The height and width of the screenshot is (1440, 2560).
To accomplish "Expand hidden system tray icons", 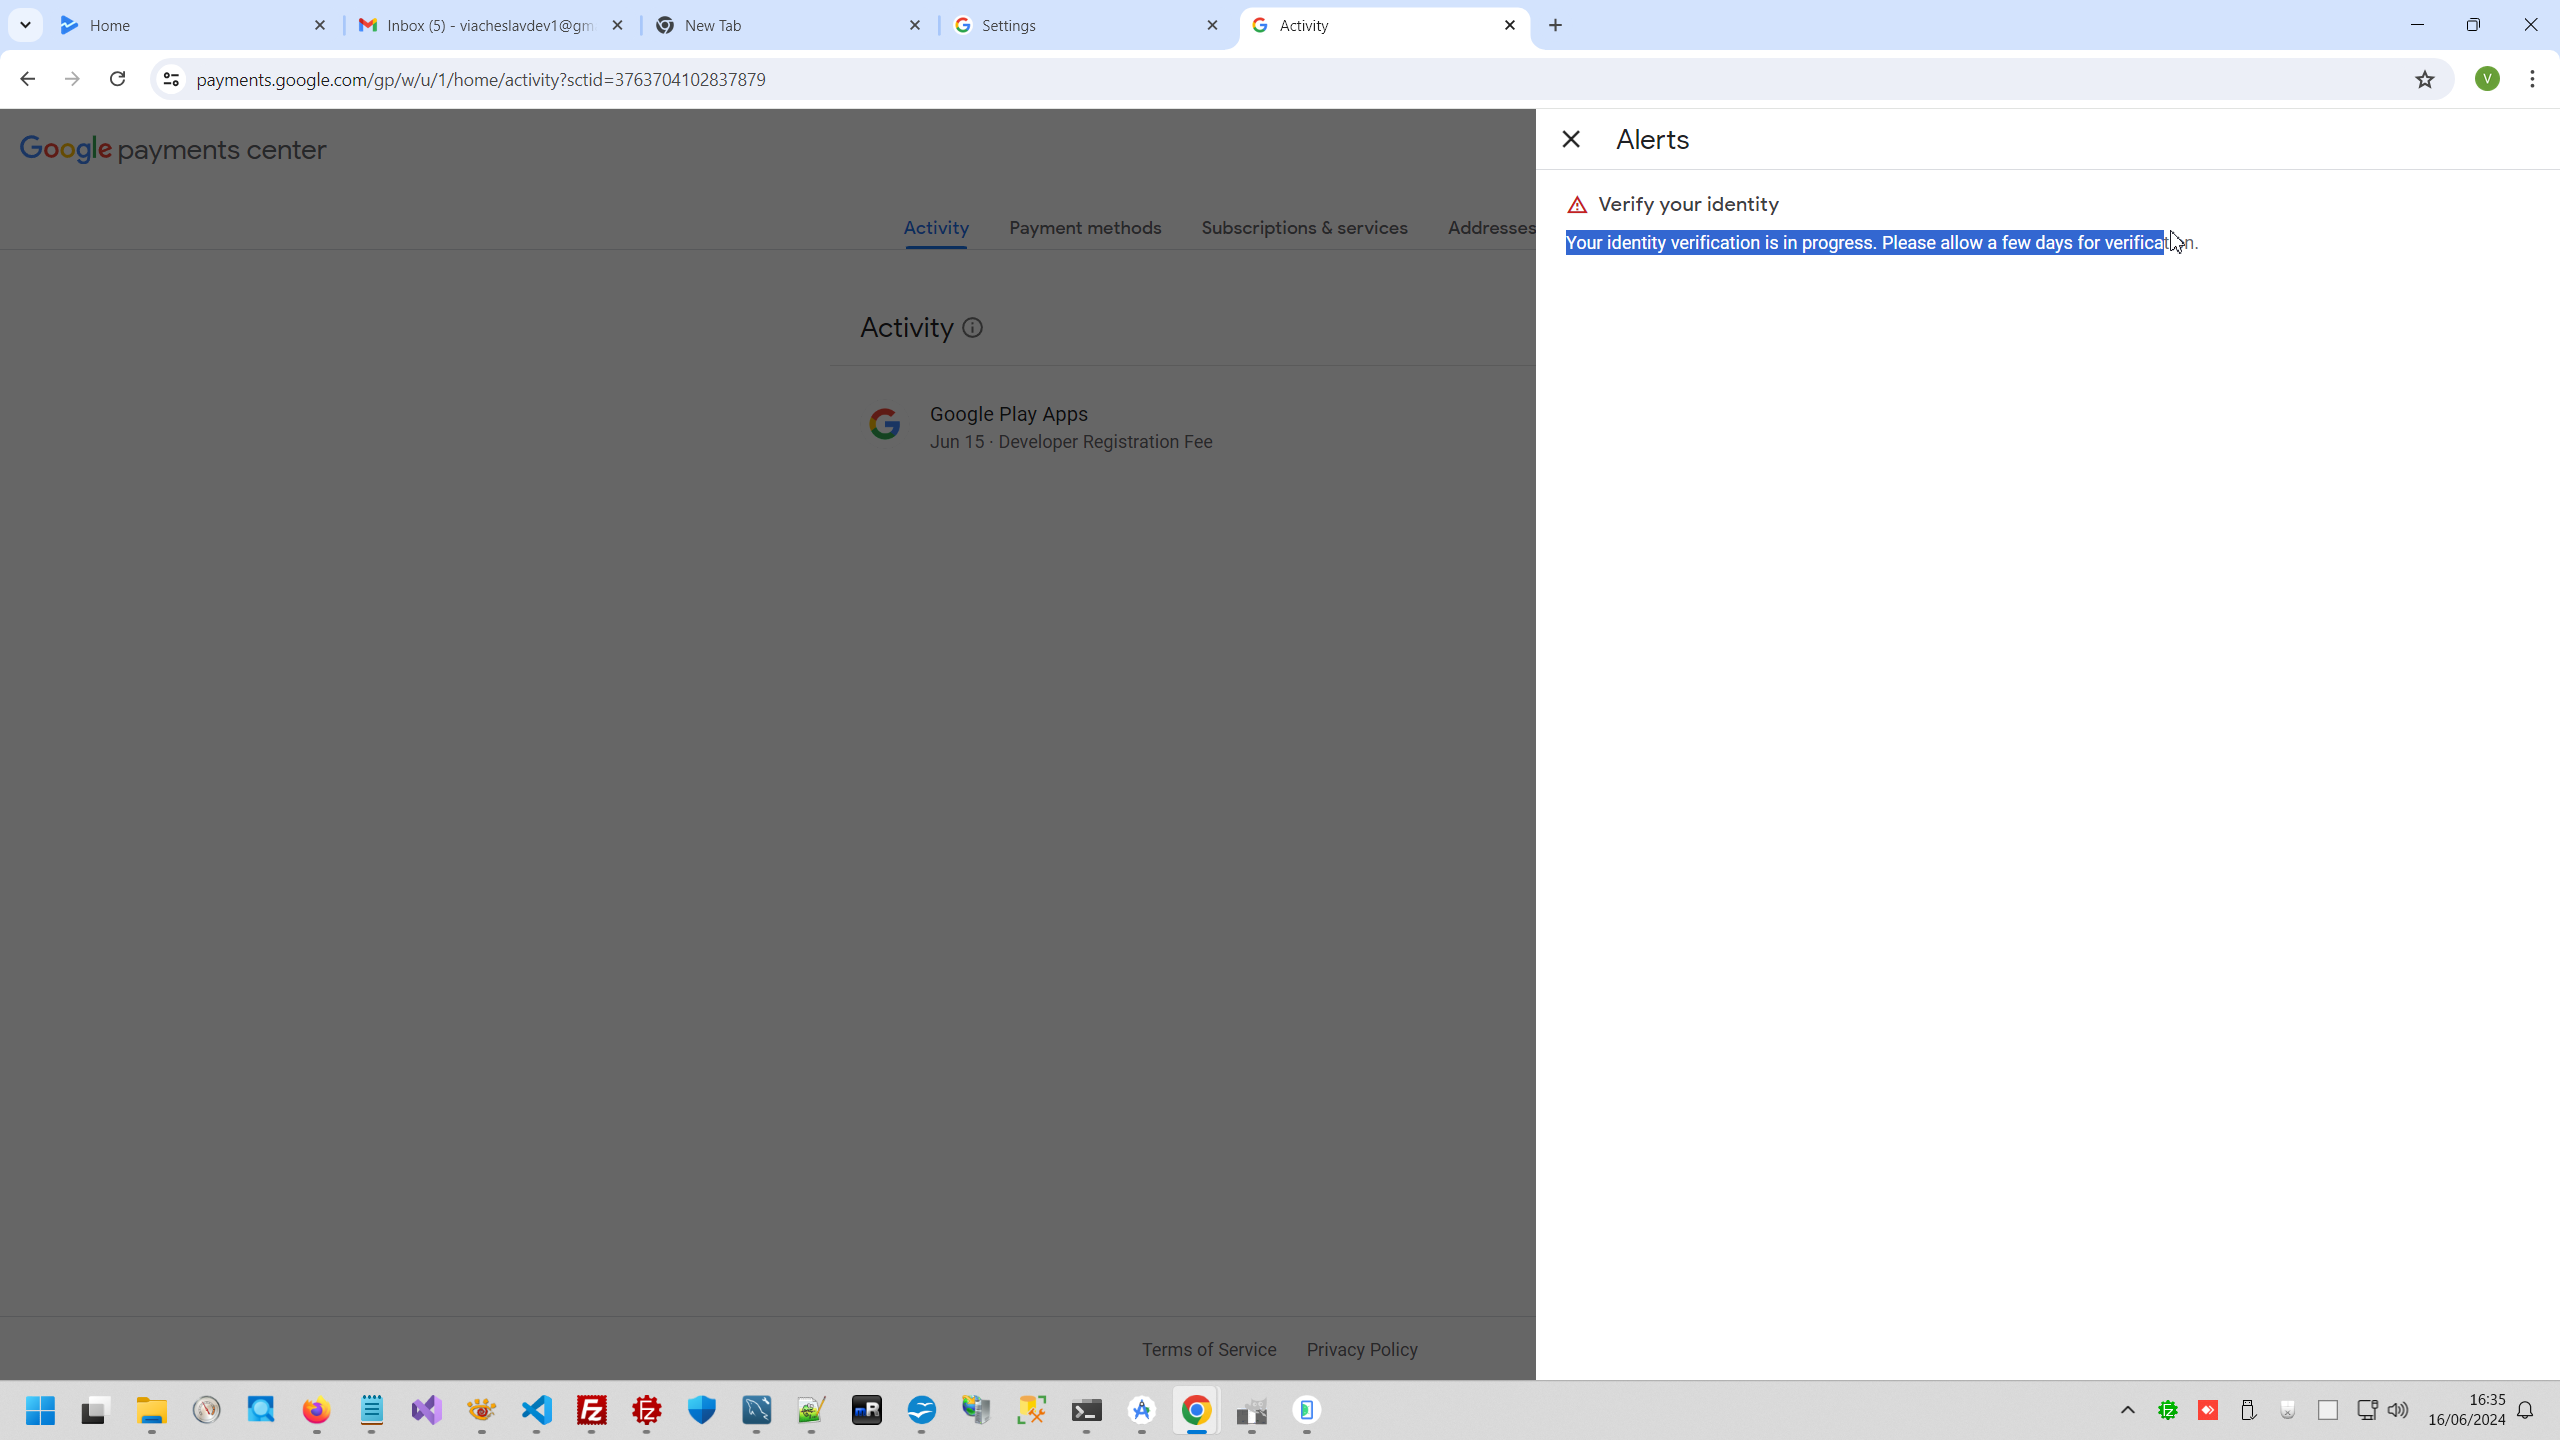I will tap(2127, 1410).
